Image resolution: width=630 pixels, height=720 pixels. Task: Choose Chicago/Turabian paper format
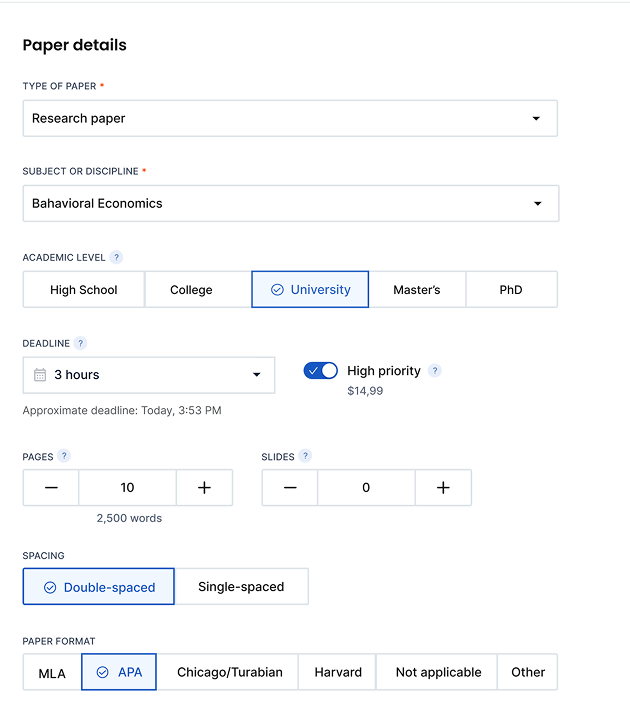[x=230, y=672]
